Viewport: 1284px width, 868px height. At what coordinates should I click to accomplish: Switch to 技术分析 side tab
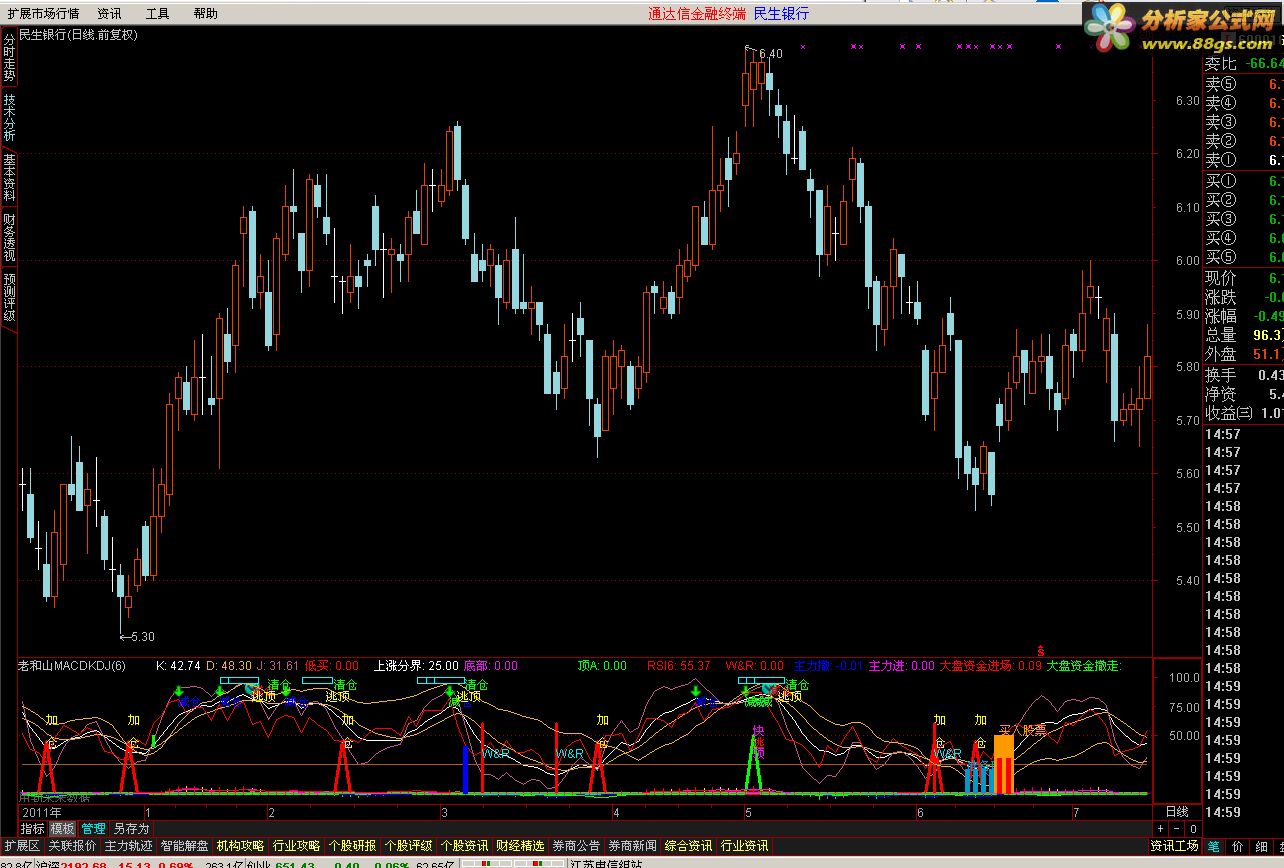9,118
